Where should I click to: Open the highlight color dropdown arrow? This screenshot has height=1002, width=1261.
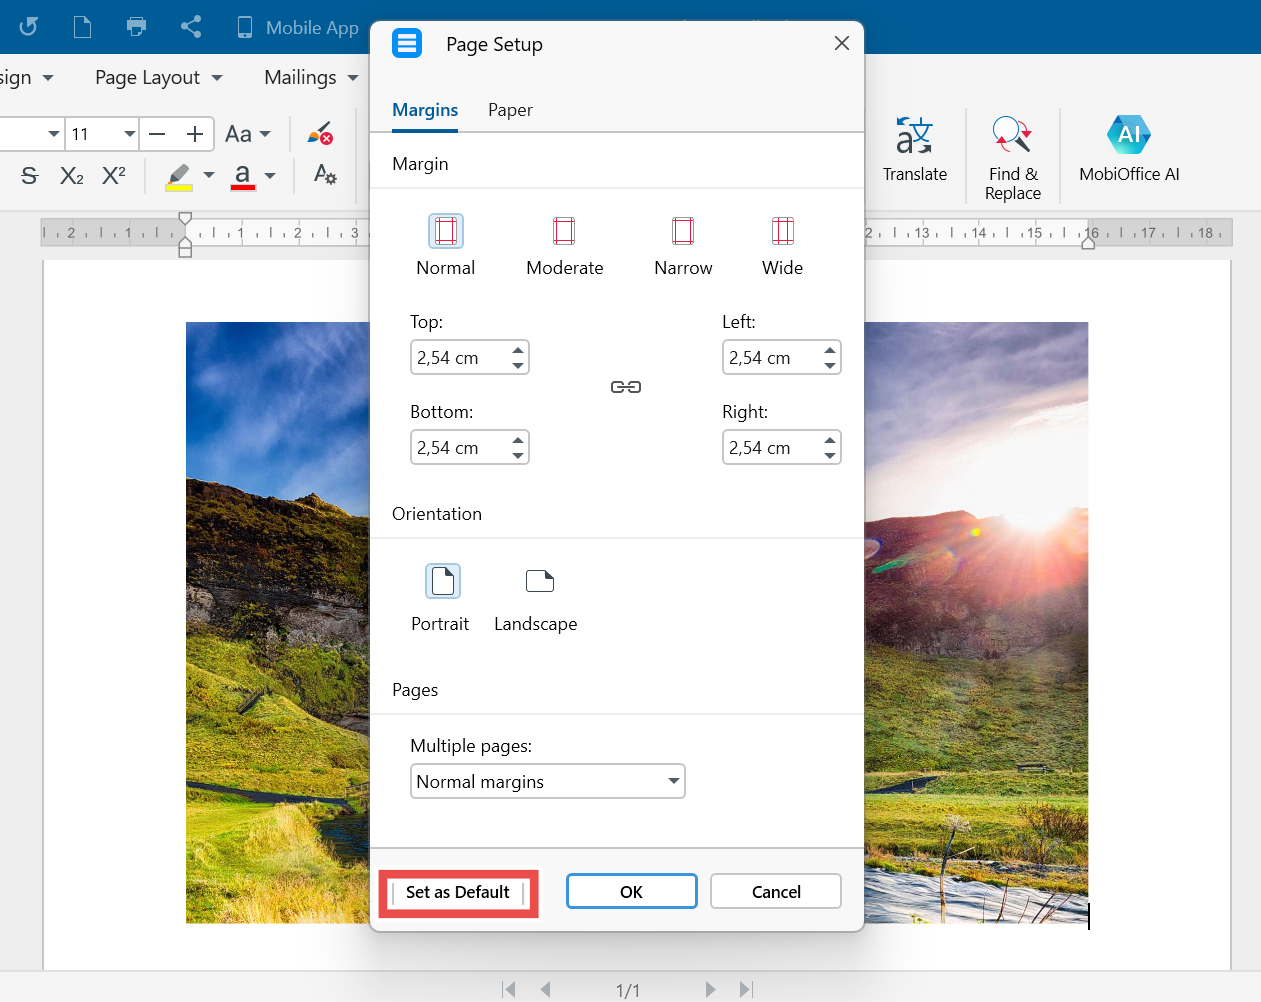coord(208,176)
